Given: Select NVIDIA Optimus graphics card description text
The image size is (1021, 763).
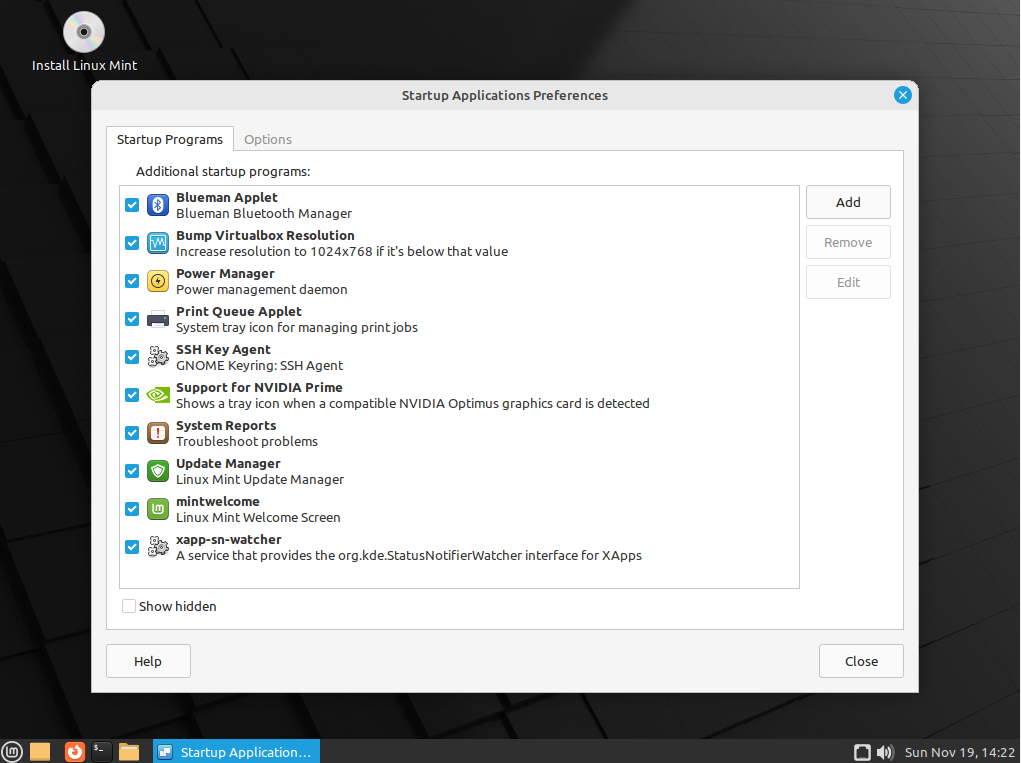Looking at the screenshot, I should coord(413,404).
